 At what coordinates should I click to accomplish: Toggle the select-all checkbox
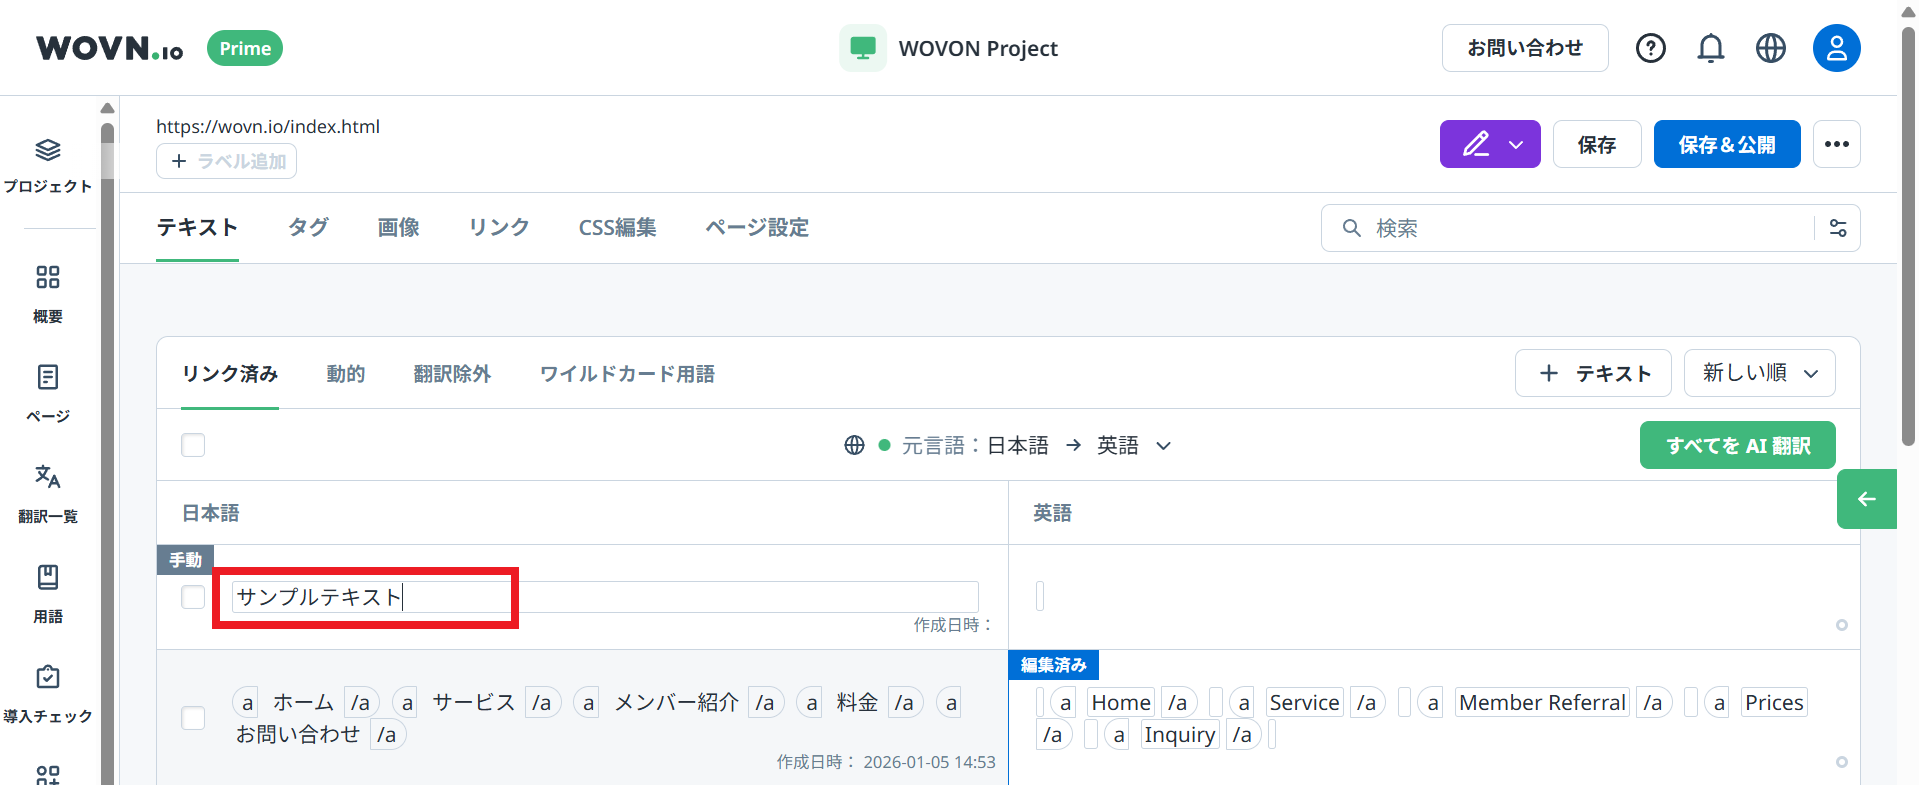coord(193,445)
